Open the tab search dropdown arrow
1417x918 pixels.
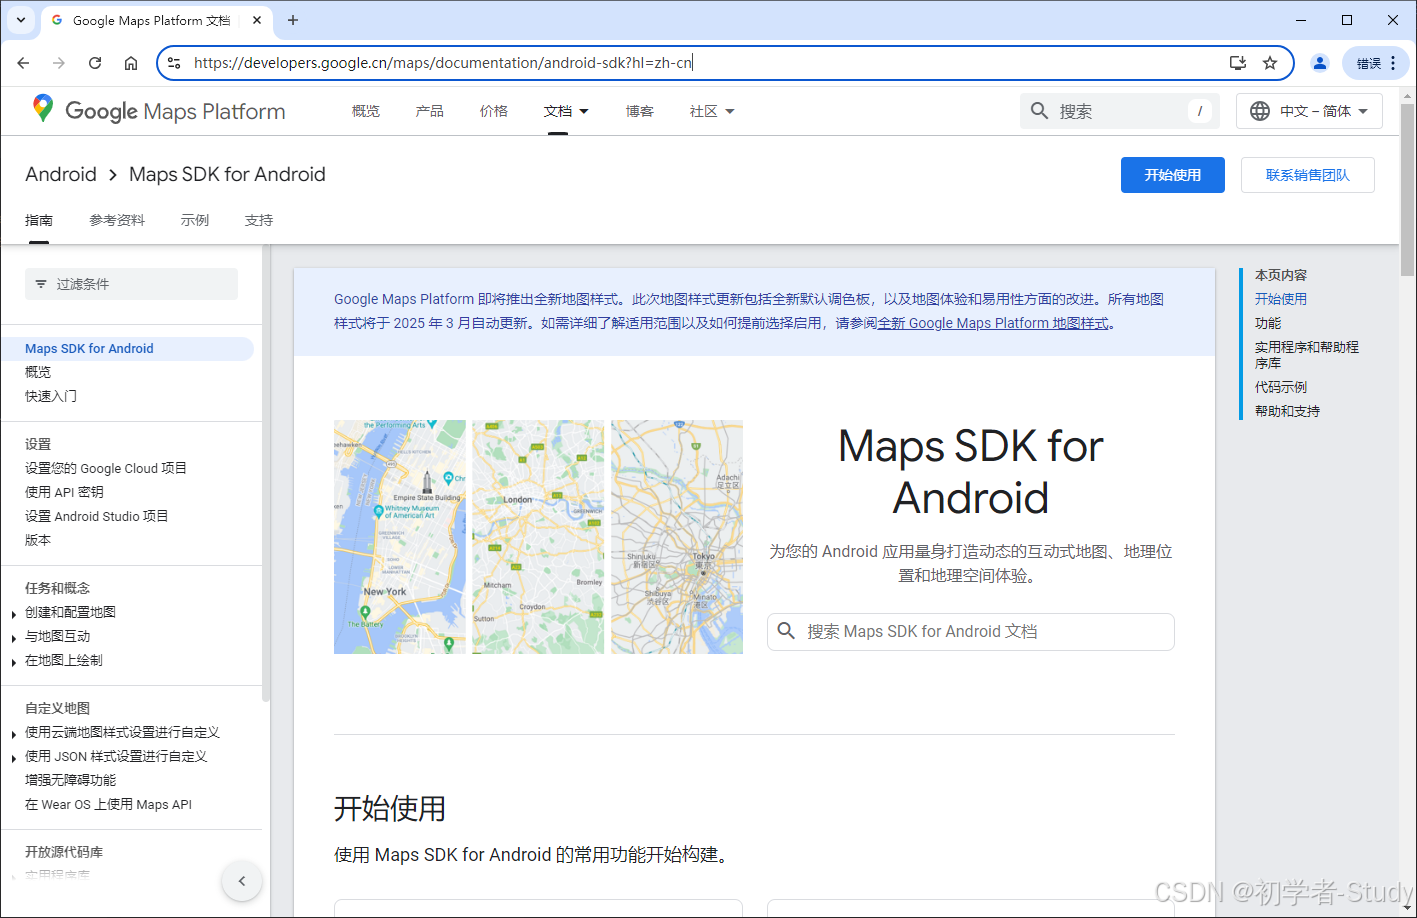coord(21,20)
